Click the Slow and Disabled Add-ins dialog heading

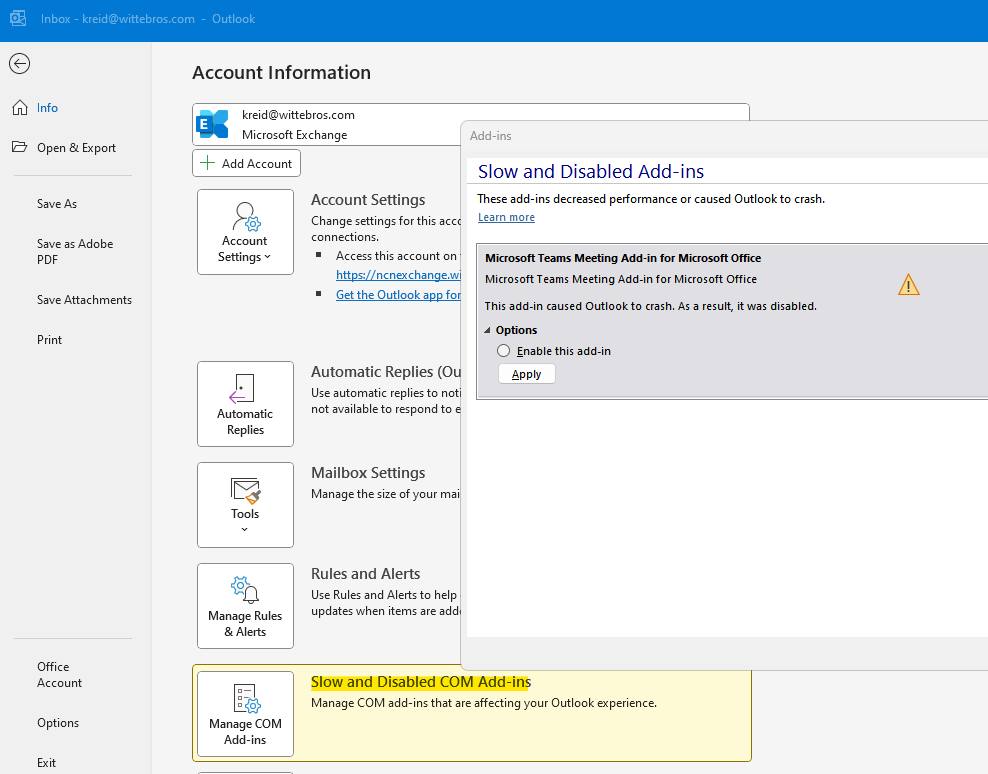pos(591,171)
